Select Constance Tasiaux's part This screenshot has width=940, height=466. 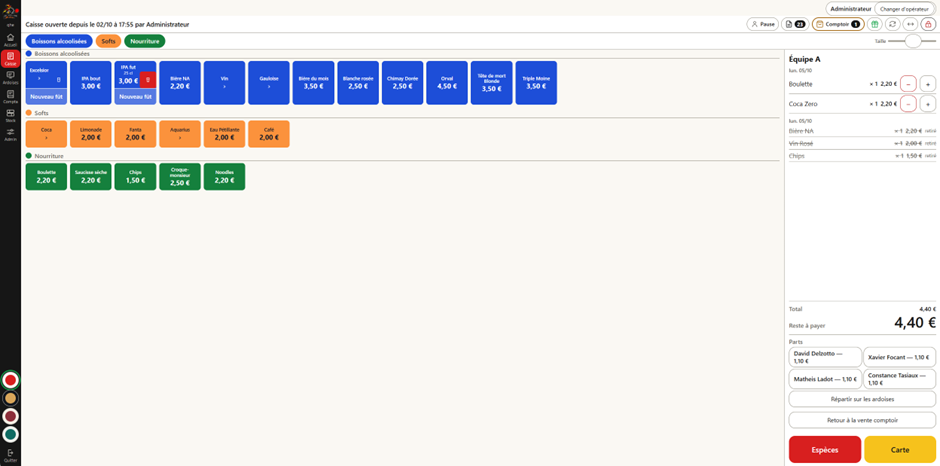tap(900, 379)
